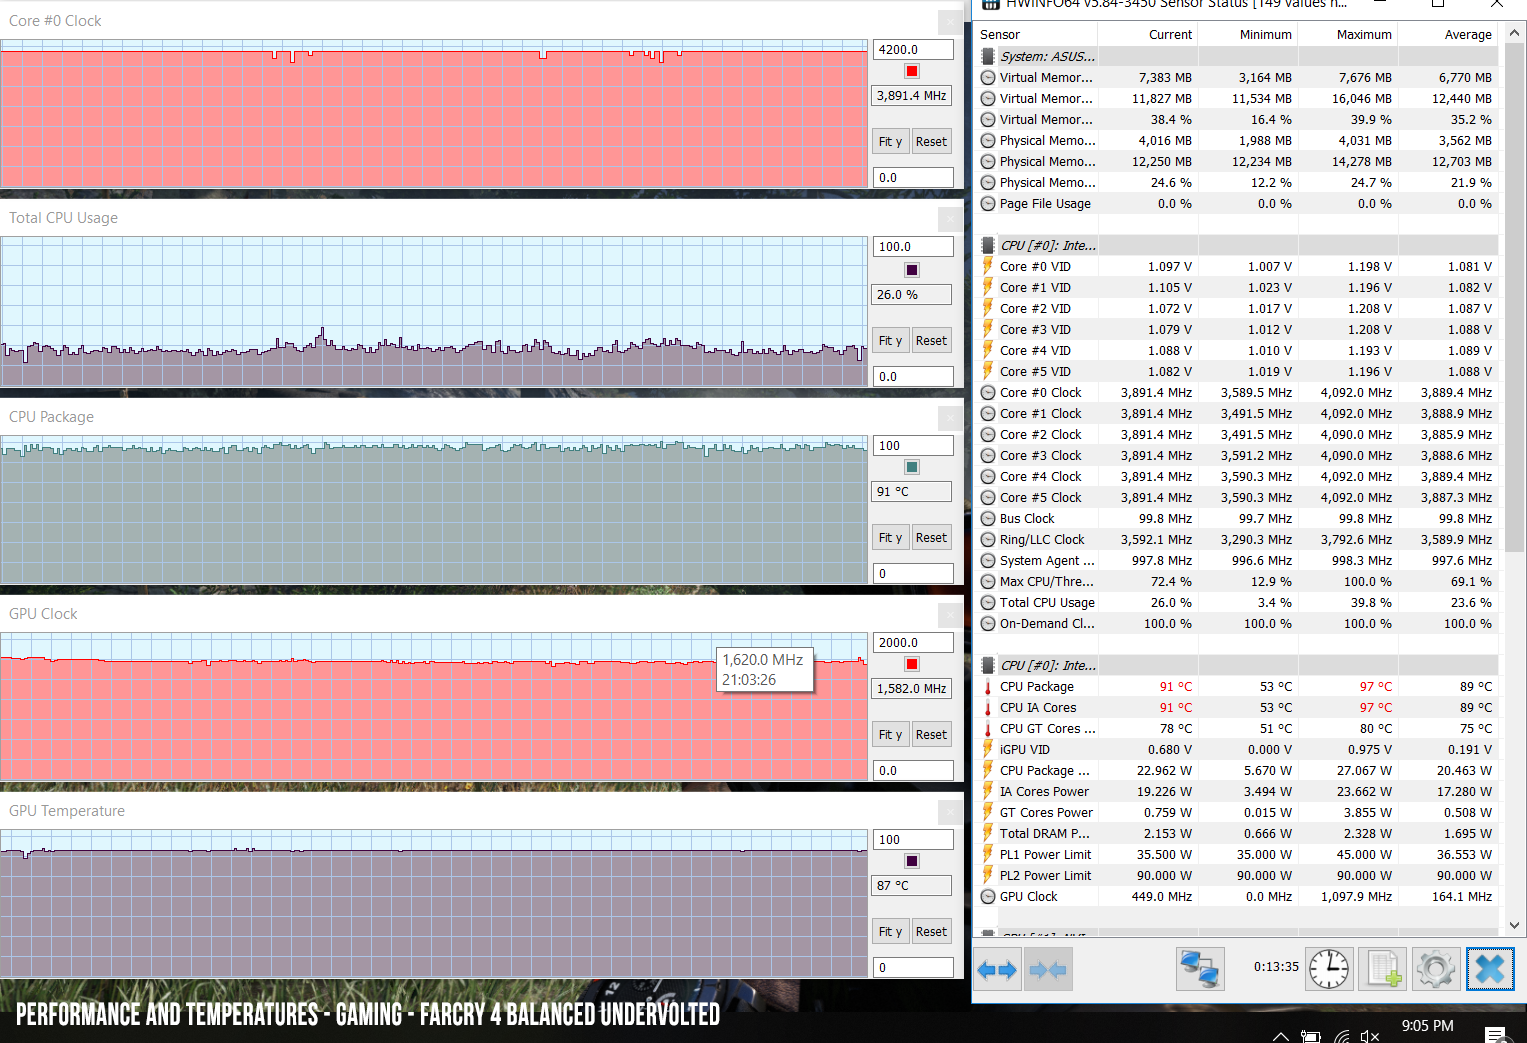Pick the red color swatch for Core #0 Clock
The width and height of the screenshot is (1527, 1043).
click(x=912, y=71)
